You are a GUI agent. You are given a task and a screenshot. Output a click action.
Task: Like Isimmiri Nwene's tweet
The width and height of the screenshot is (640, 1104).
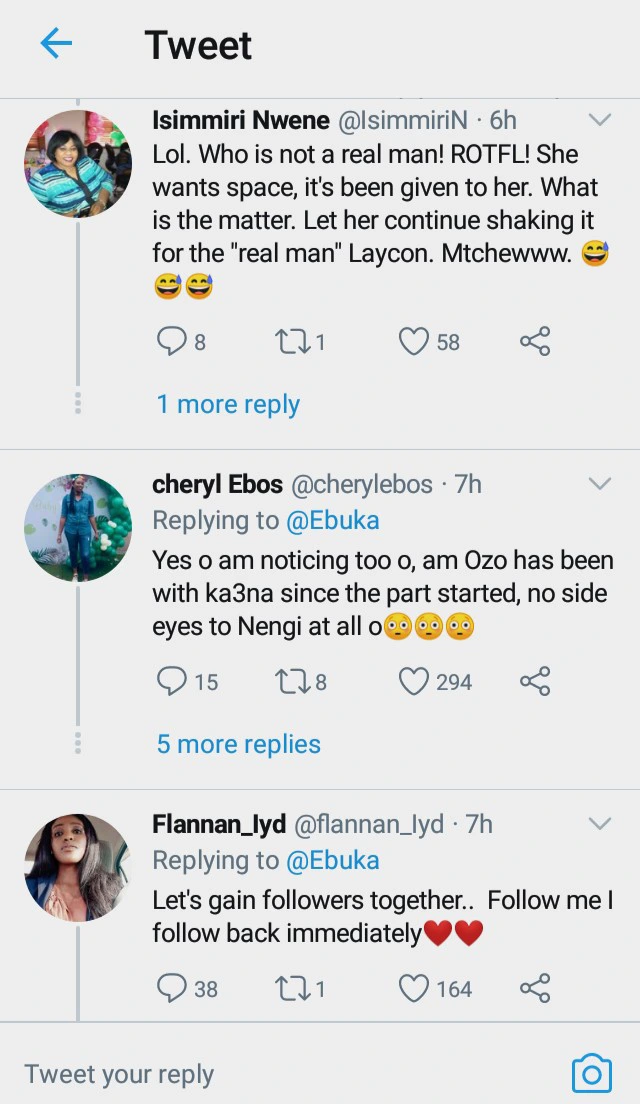click(x=413, y=342)
